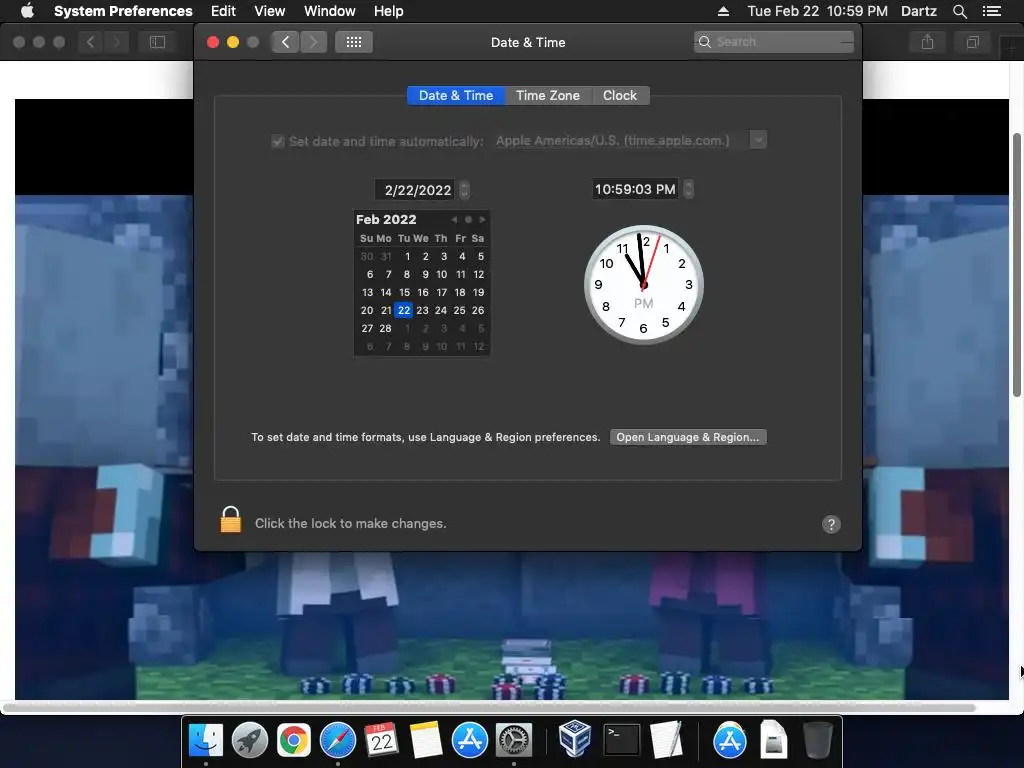This screenshot has width=1024, height=768.
Task: Click the eject icon in menu bar
Action: click(x=723, y=11)
